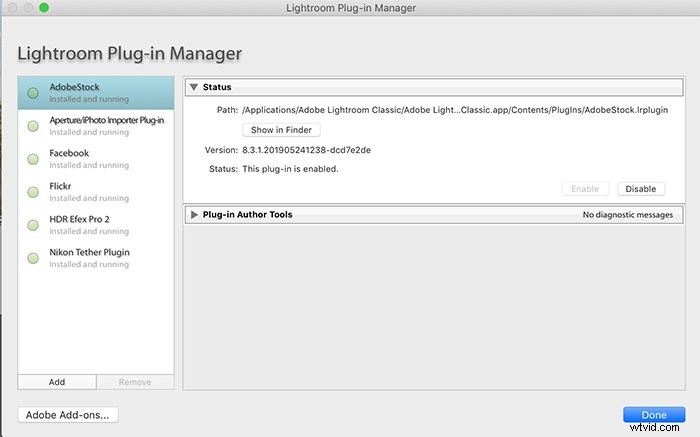Click version number 8.3.1.201905241238-dcd7e2de
This screenshot has width=700, height=437.
306,150
